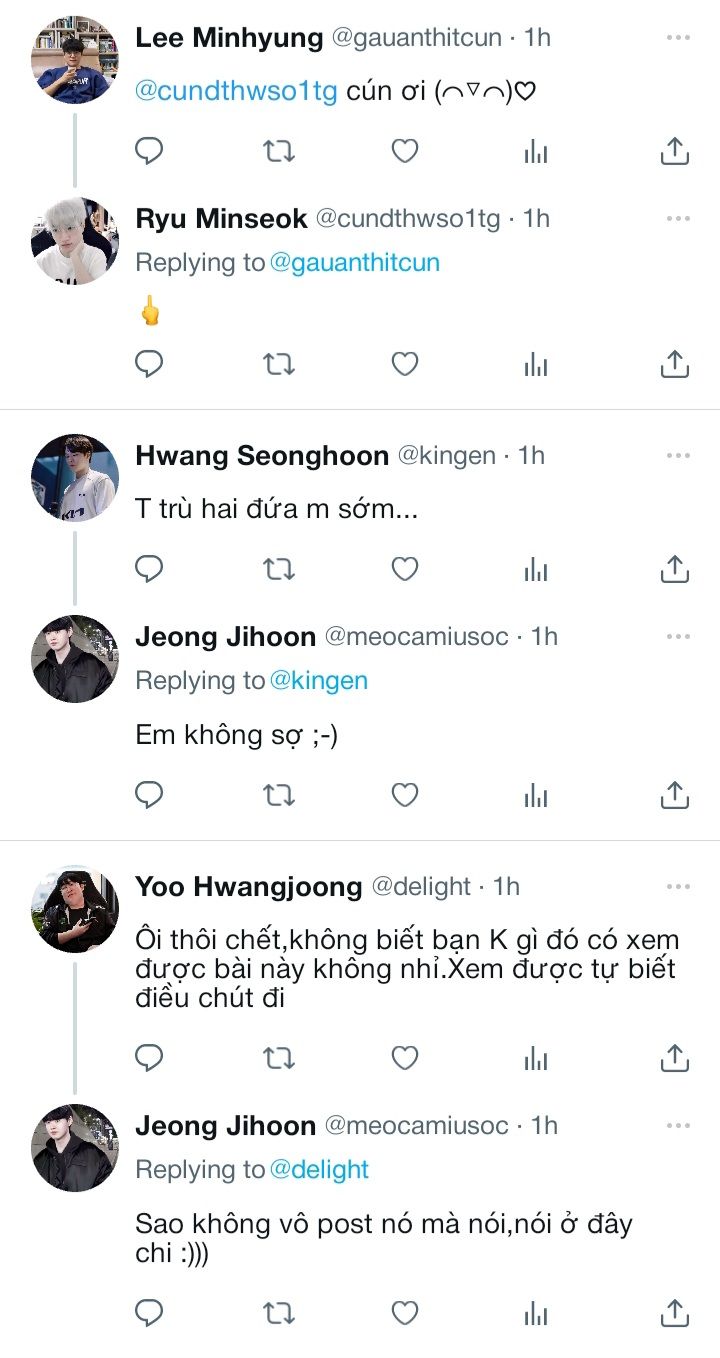Open more options for Hwang Seonghoon's tweet
Image resolution: width=720 pixels, height=1358 pixels.
click(678, 456)
